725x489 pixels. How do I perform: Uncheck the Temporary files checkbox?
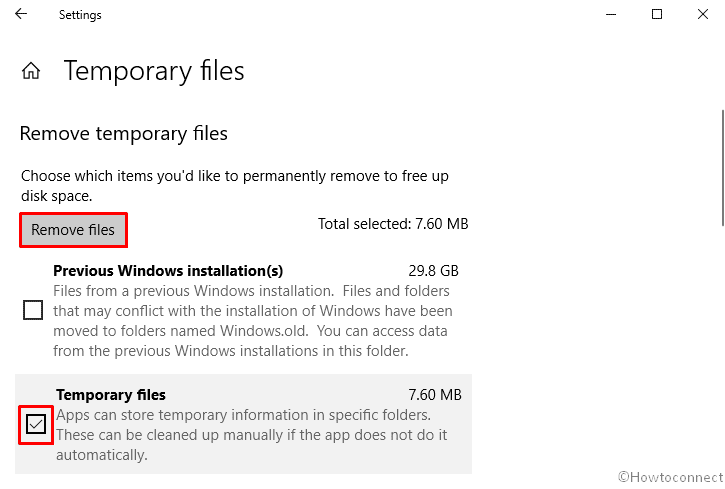point(36,424)
